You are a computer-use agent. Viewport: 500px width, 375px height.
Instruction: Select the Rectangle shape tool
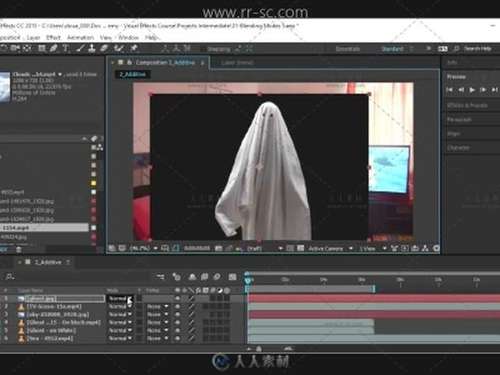[x=42, y=48]
